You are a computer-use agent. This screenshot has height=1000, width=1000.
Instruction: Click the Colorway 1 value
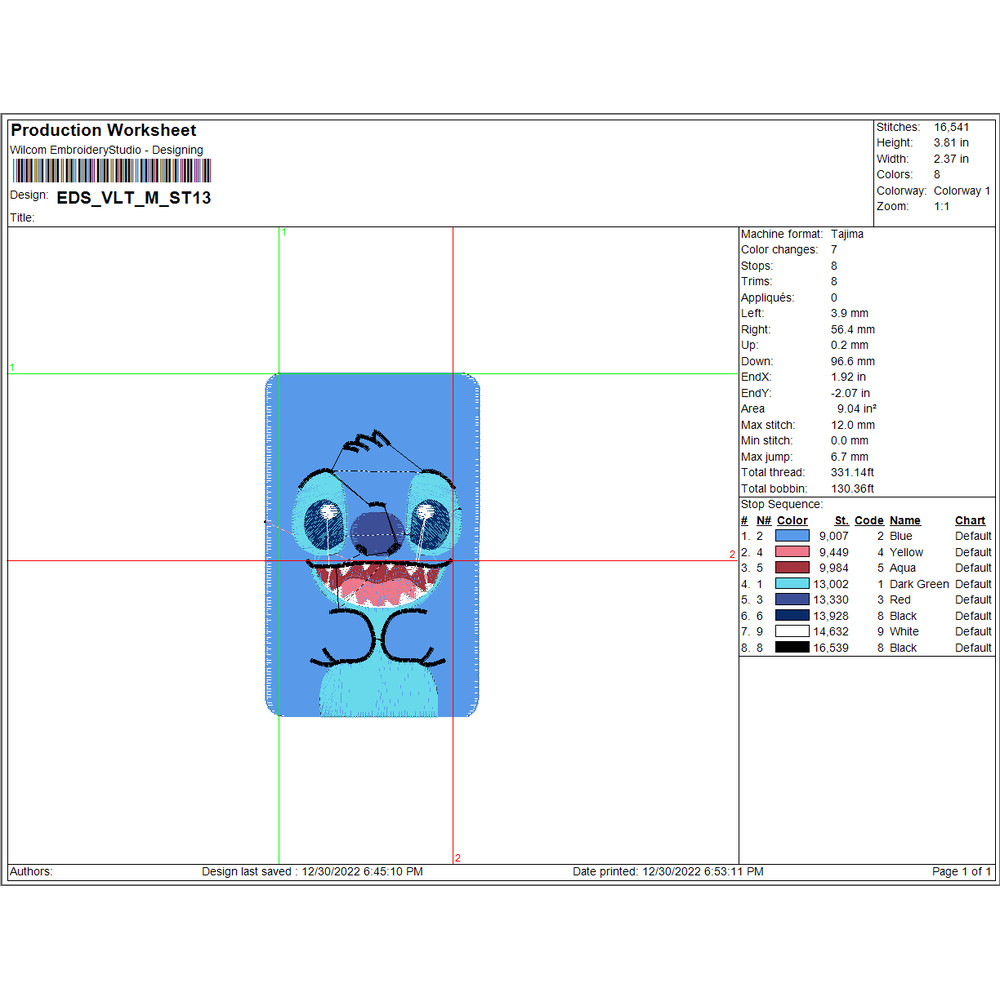[x=962, y=191]
